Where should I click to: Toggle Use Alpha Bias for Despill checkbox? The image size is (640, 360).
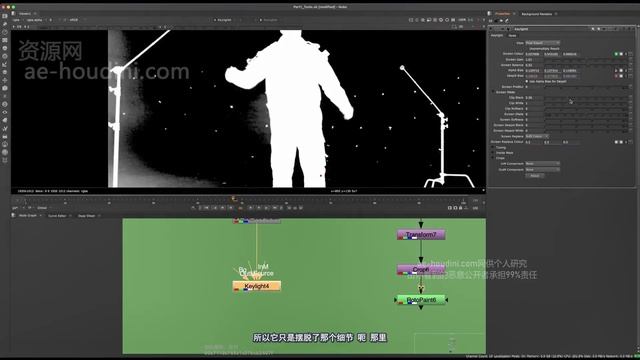[527, 81]
